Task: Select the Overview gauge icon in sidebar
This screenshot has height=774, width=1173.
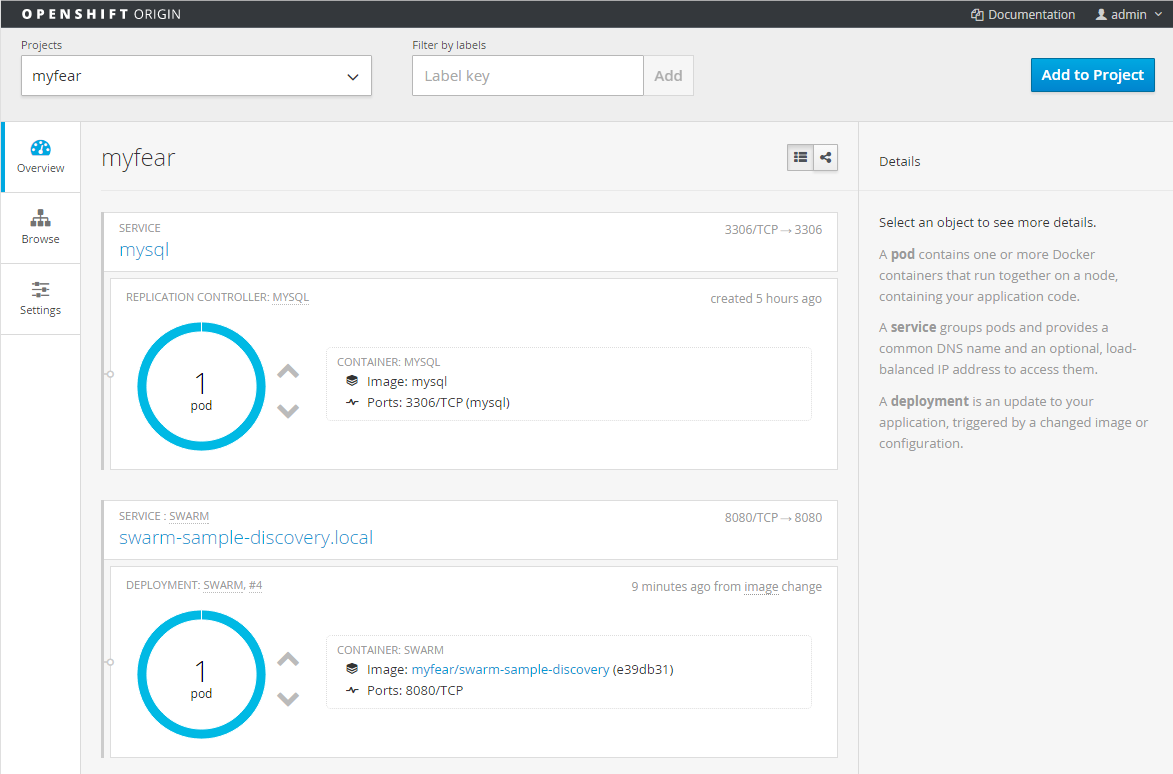Action: [x=40, y=148]
